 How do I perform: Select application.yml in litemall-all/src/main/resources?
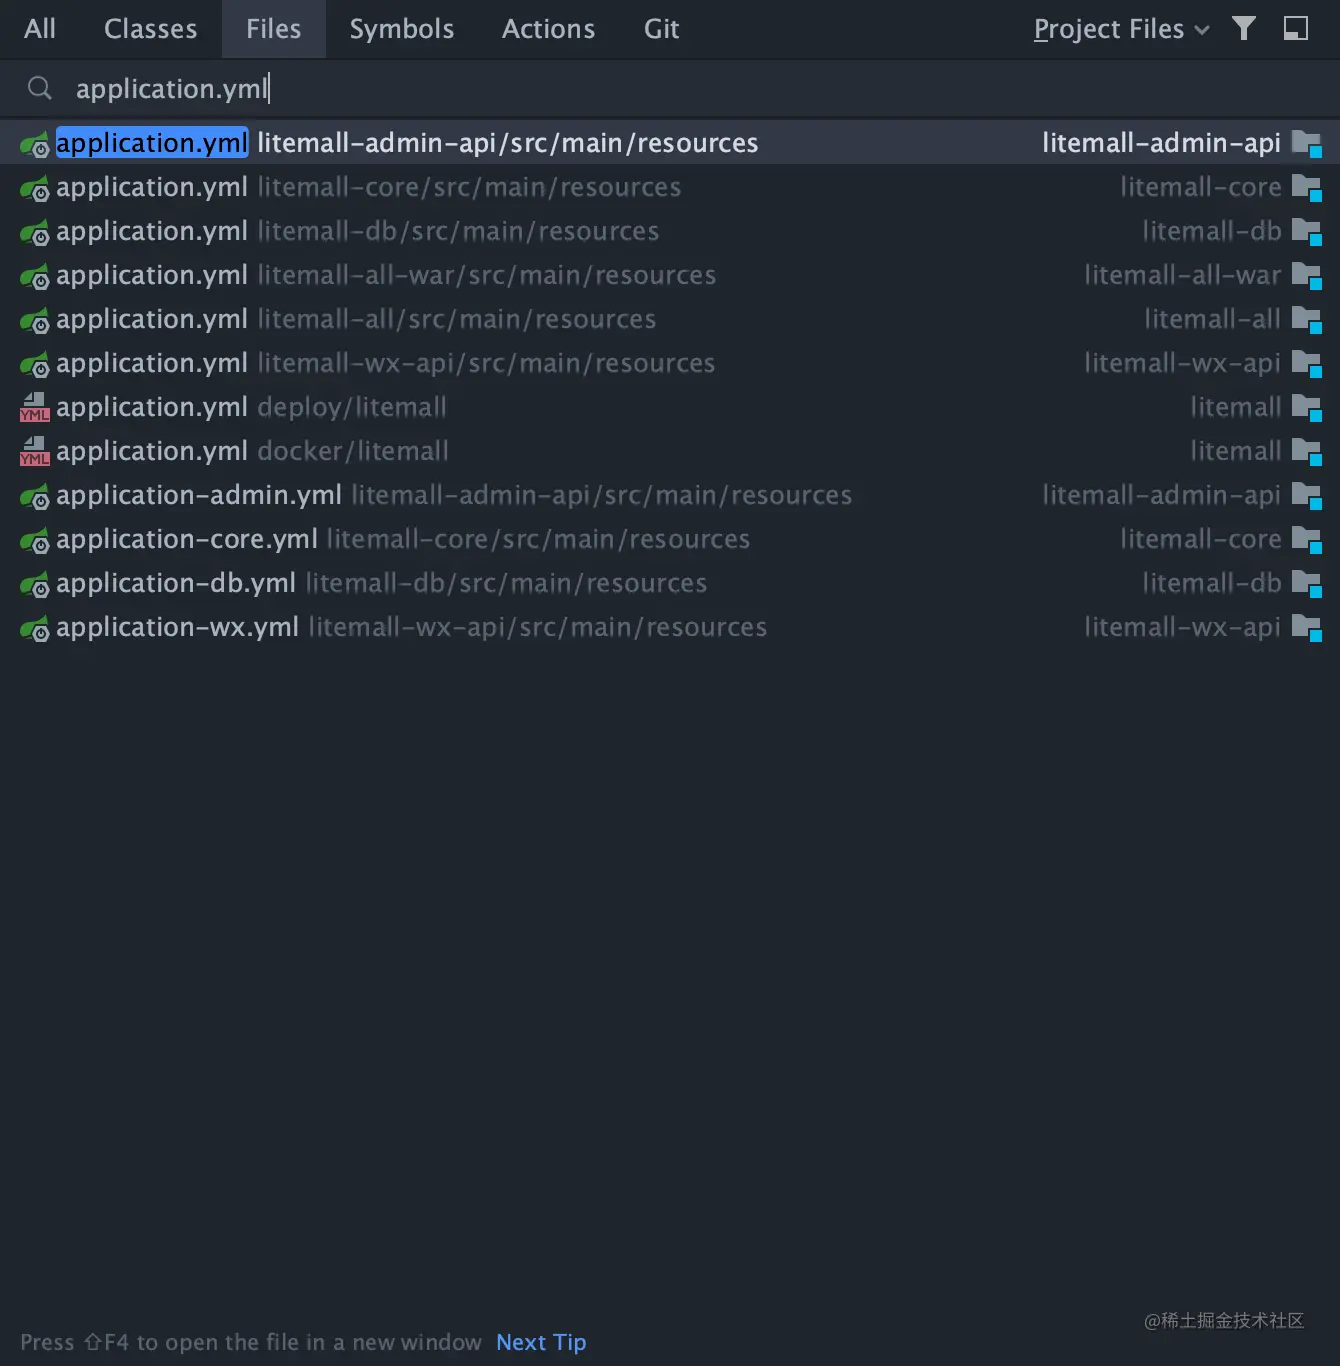click(670, 319)
